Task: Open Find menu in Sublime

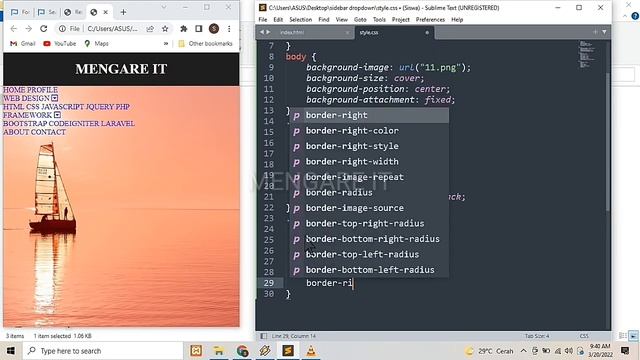Action: 324,20
